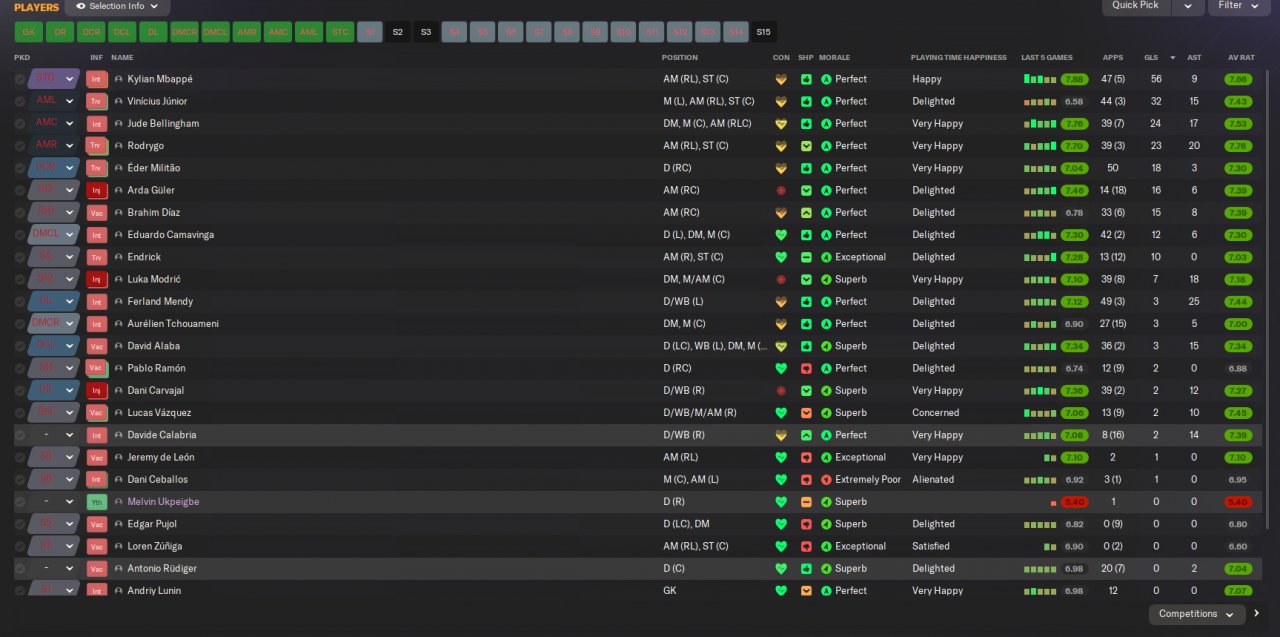Click Luka Modrić's Superb morale icon
This screenshot has width=1280, height=637.
(826, 279)
